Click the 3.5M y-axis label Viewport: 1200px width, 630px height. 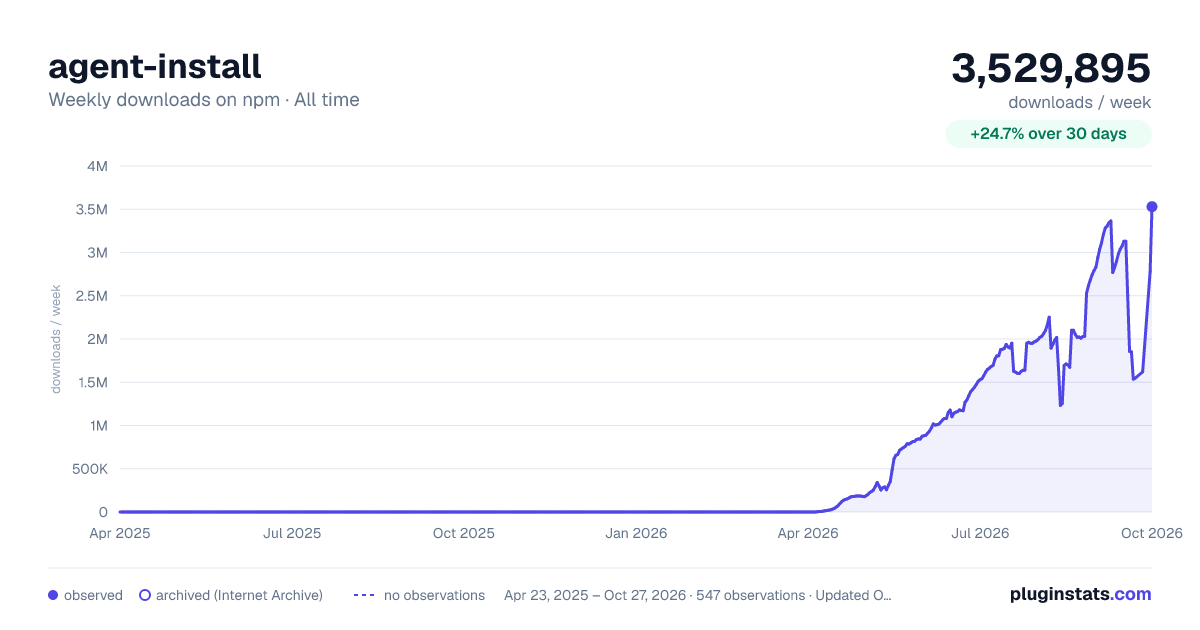click(x=90, y=209)
